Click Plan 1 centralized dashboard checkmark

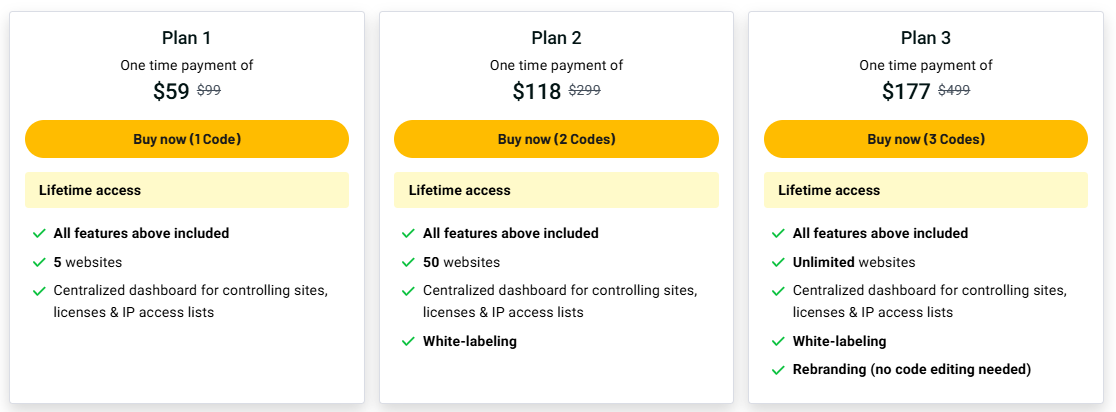(39, 291)
